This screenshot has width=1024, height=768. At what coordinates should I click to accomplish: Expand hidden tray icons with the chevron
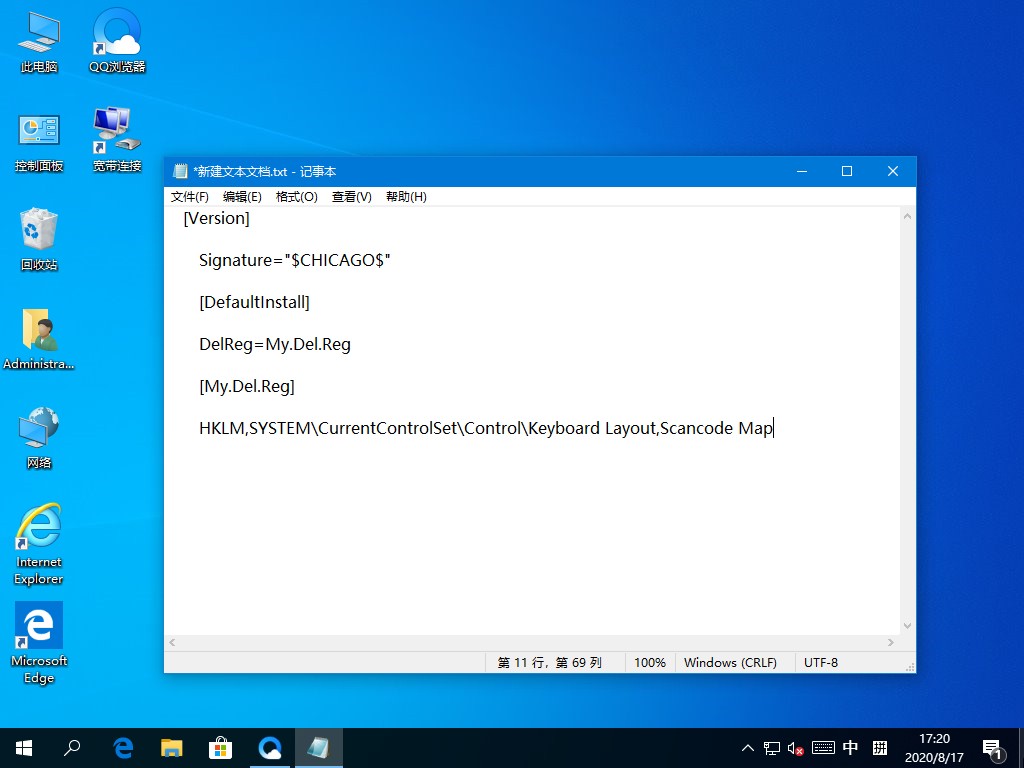(x=748, y=747)
